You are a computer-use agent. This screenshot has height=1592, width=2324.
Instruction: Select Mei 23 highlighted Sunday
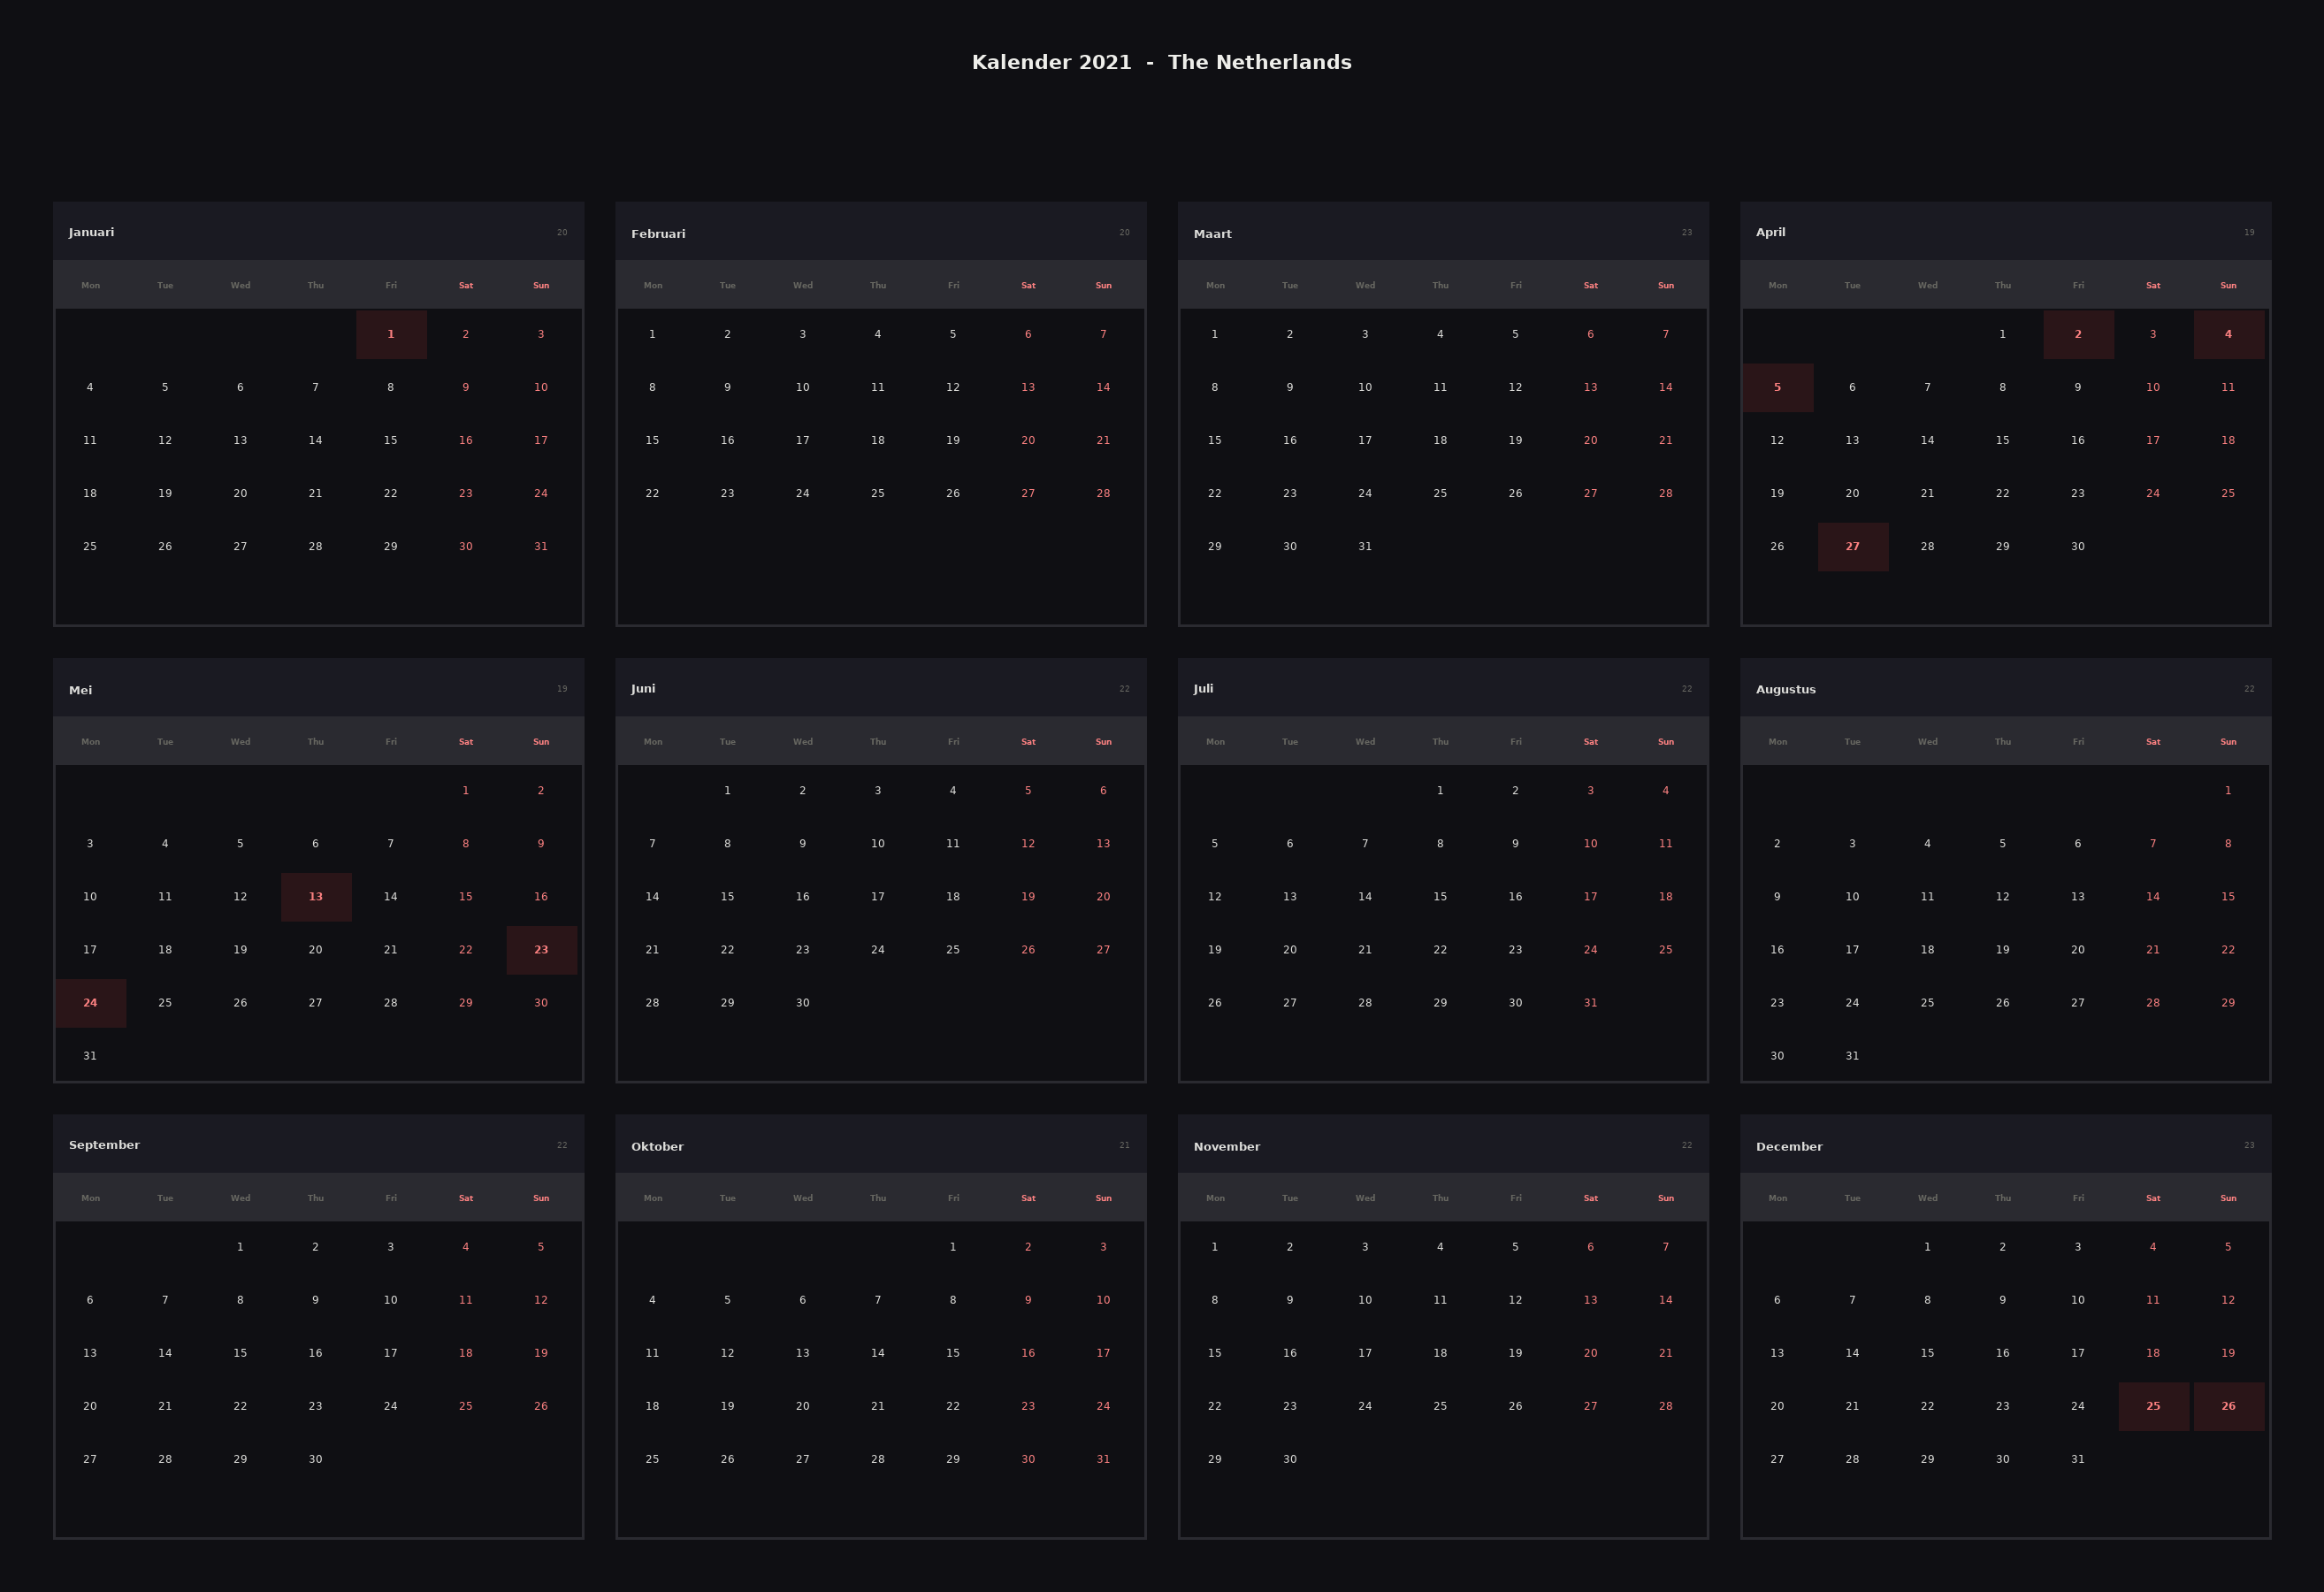tap(541, 950)
